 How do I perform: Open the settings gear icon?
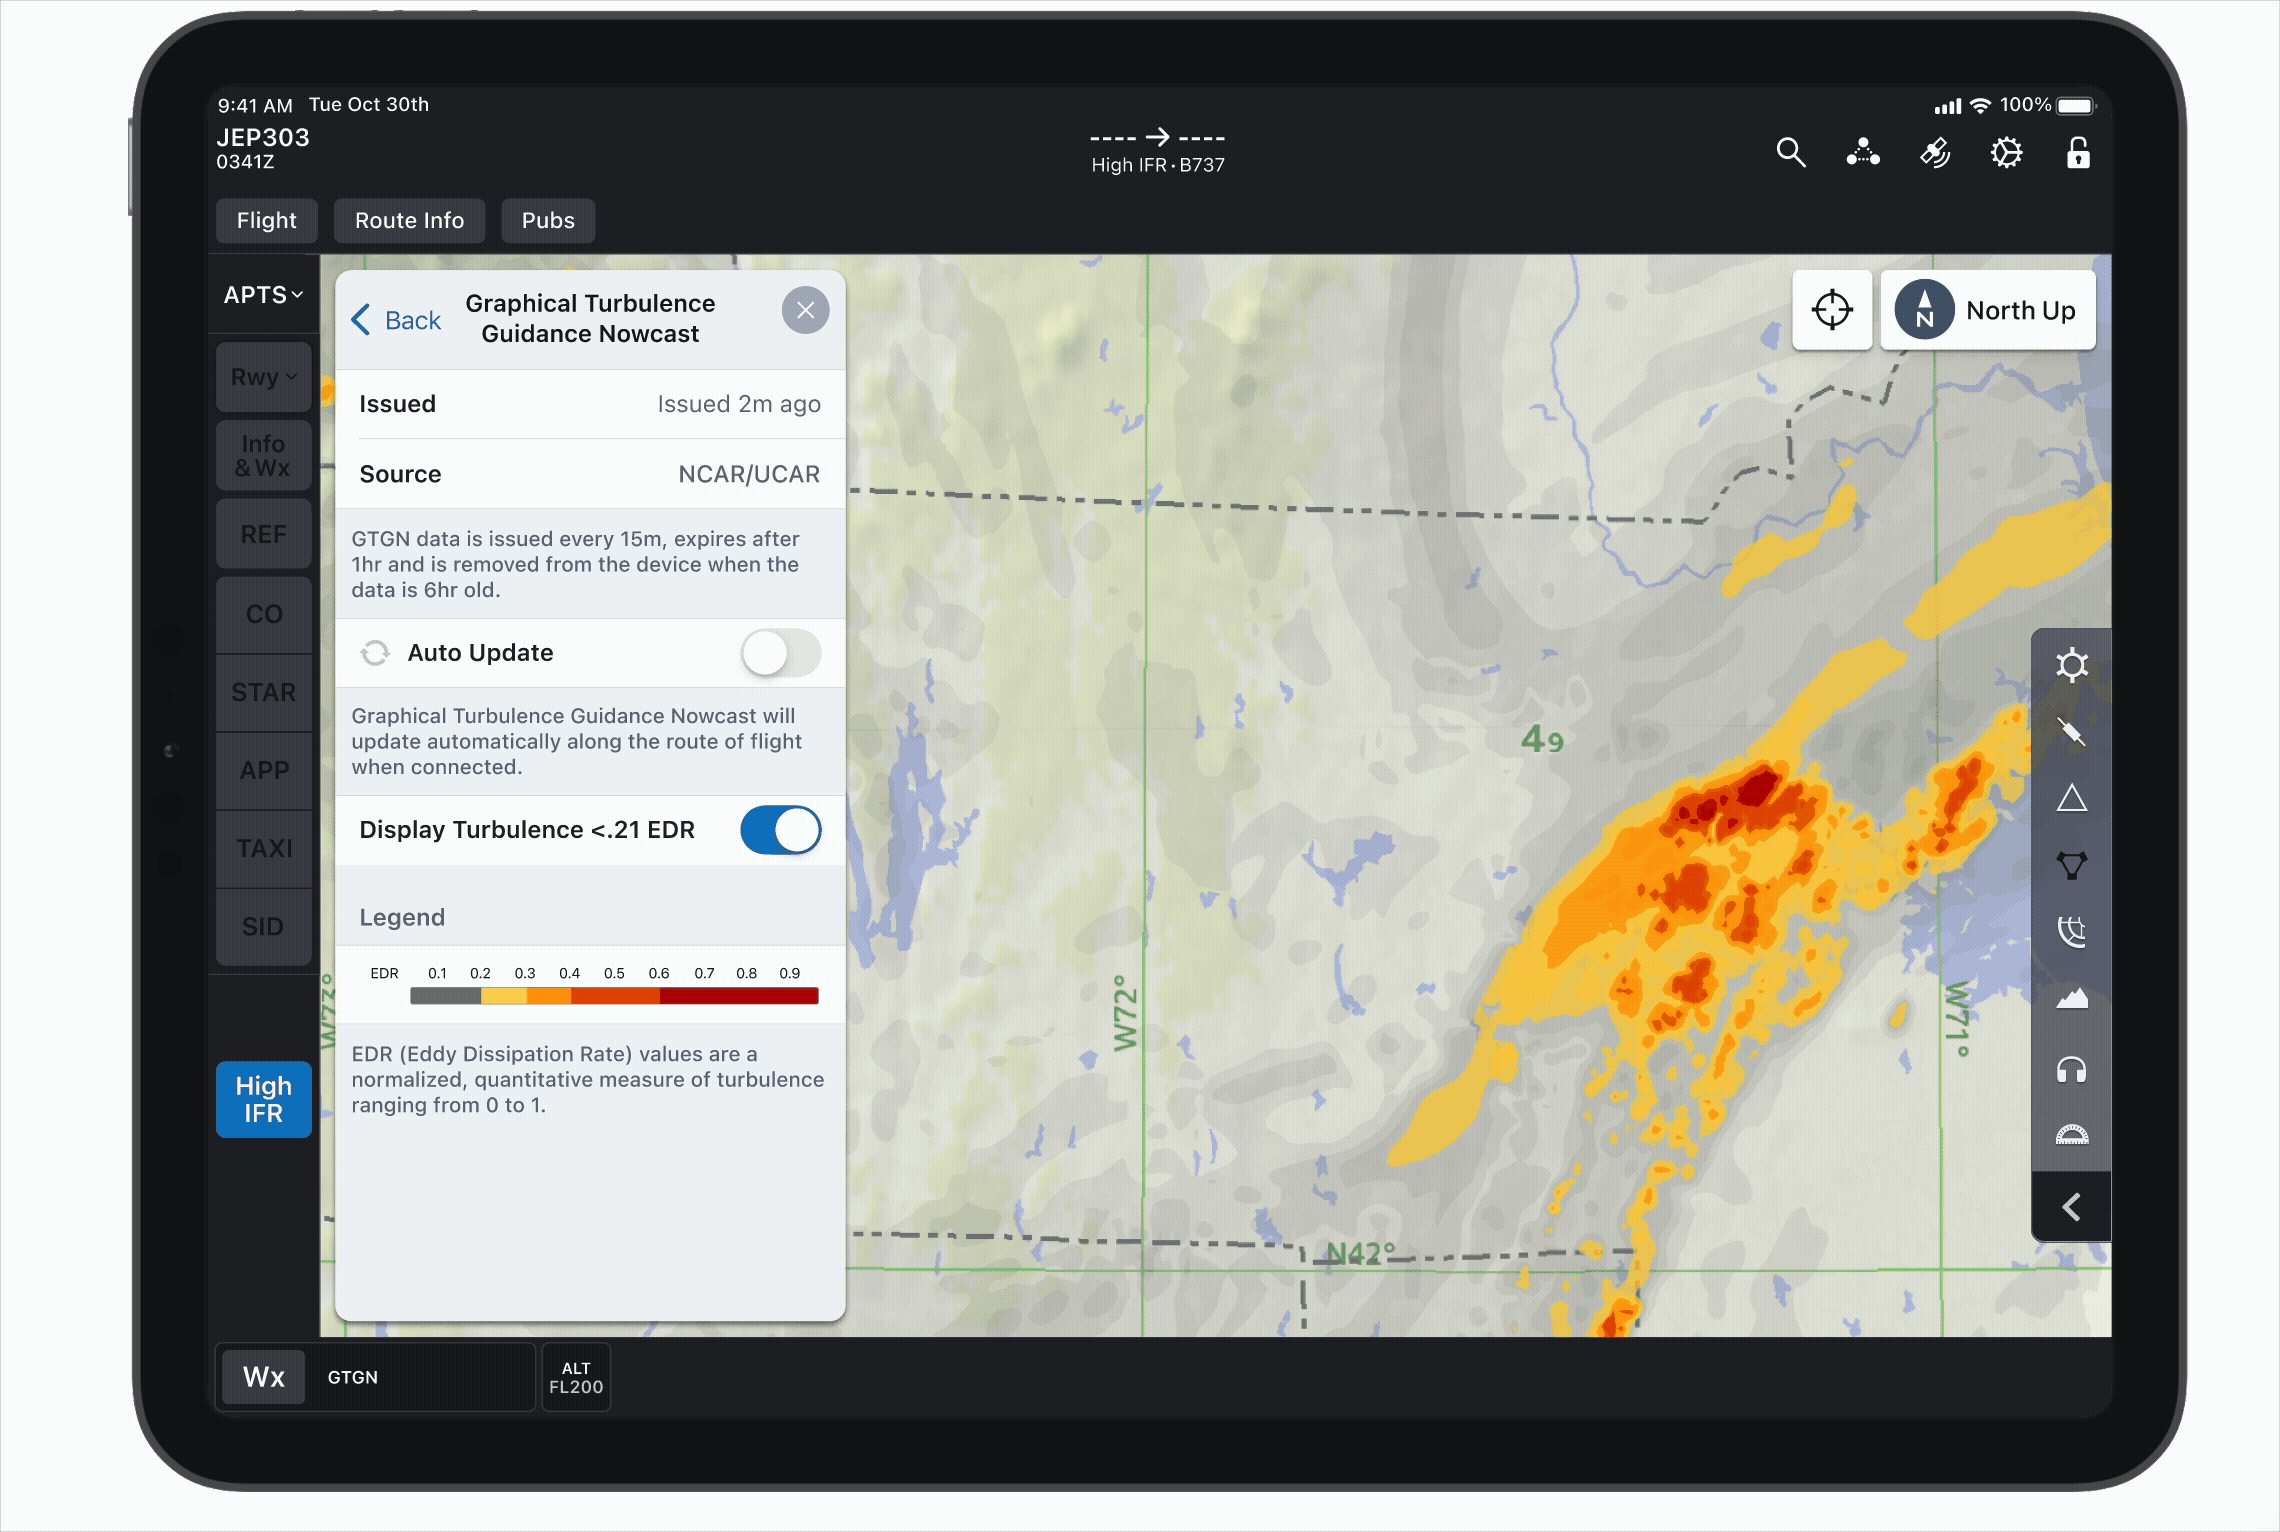[x=2006, y=153]
